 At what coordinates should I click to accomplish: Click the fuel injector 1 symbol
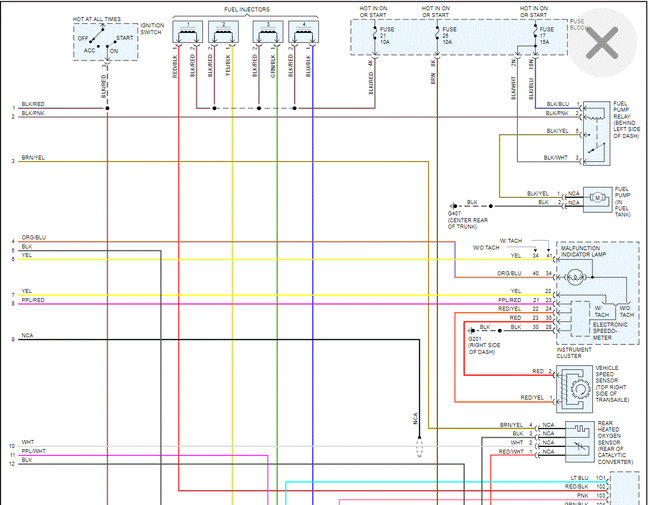click(x=188, y=32)
